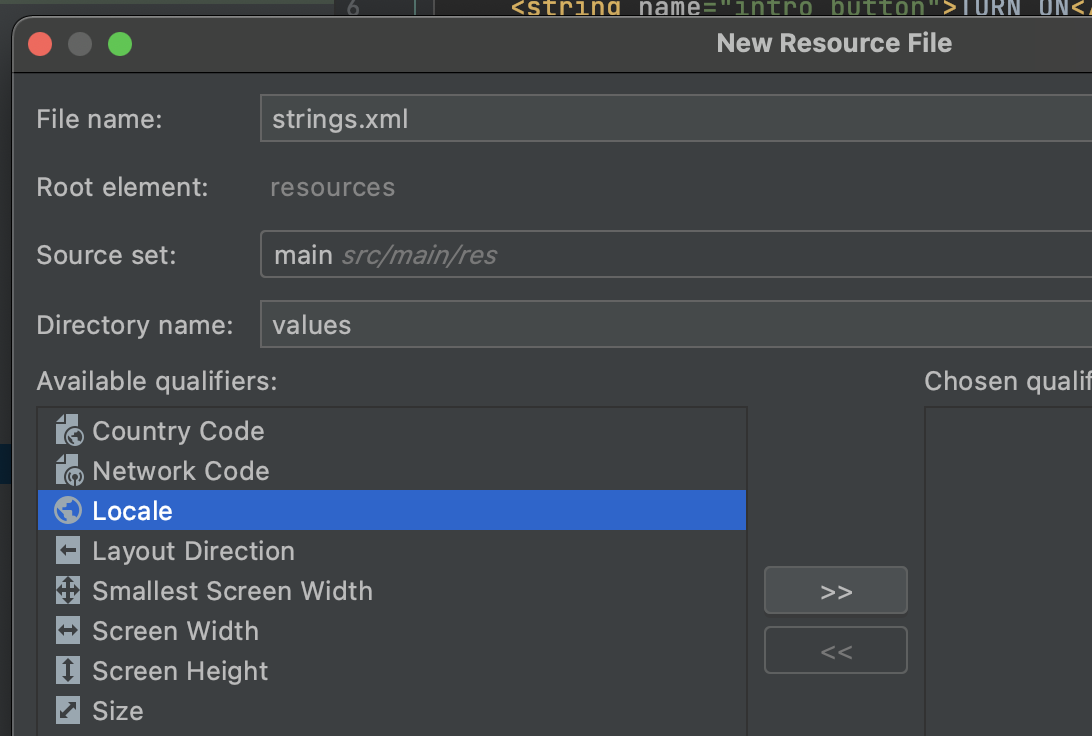The width and height of the screenshot is (1092, 736).
Task: Choose the Smallest Screen Width icon
Action: coord(68,590)
